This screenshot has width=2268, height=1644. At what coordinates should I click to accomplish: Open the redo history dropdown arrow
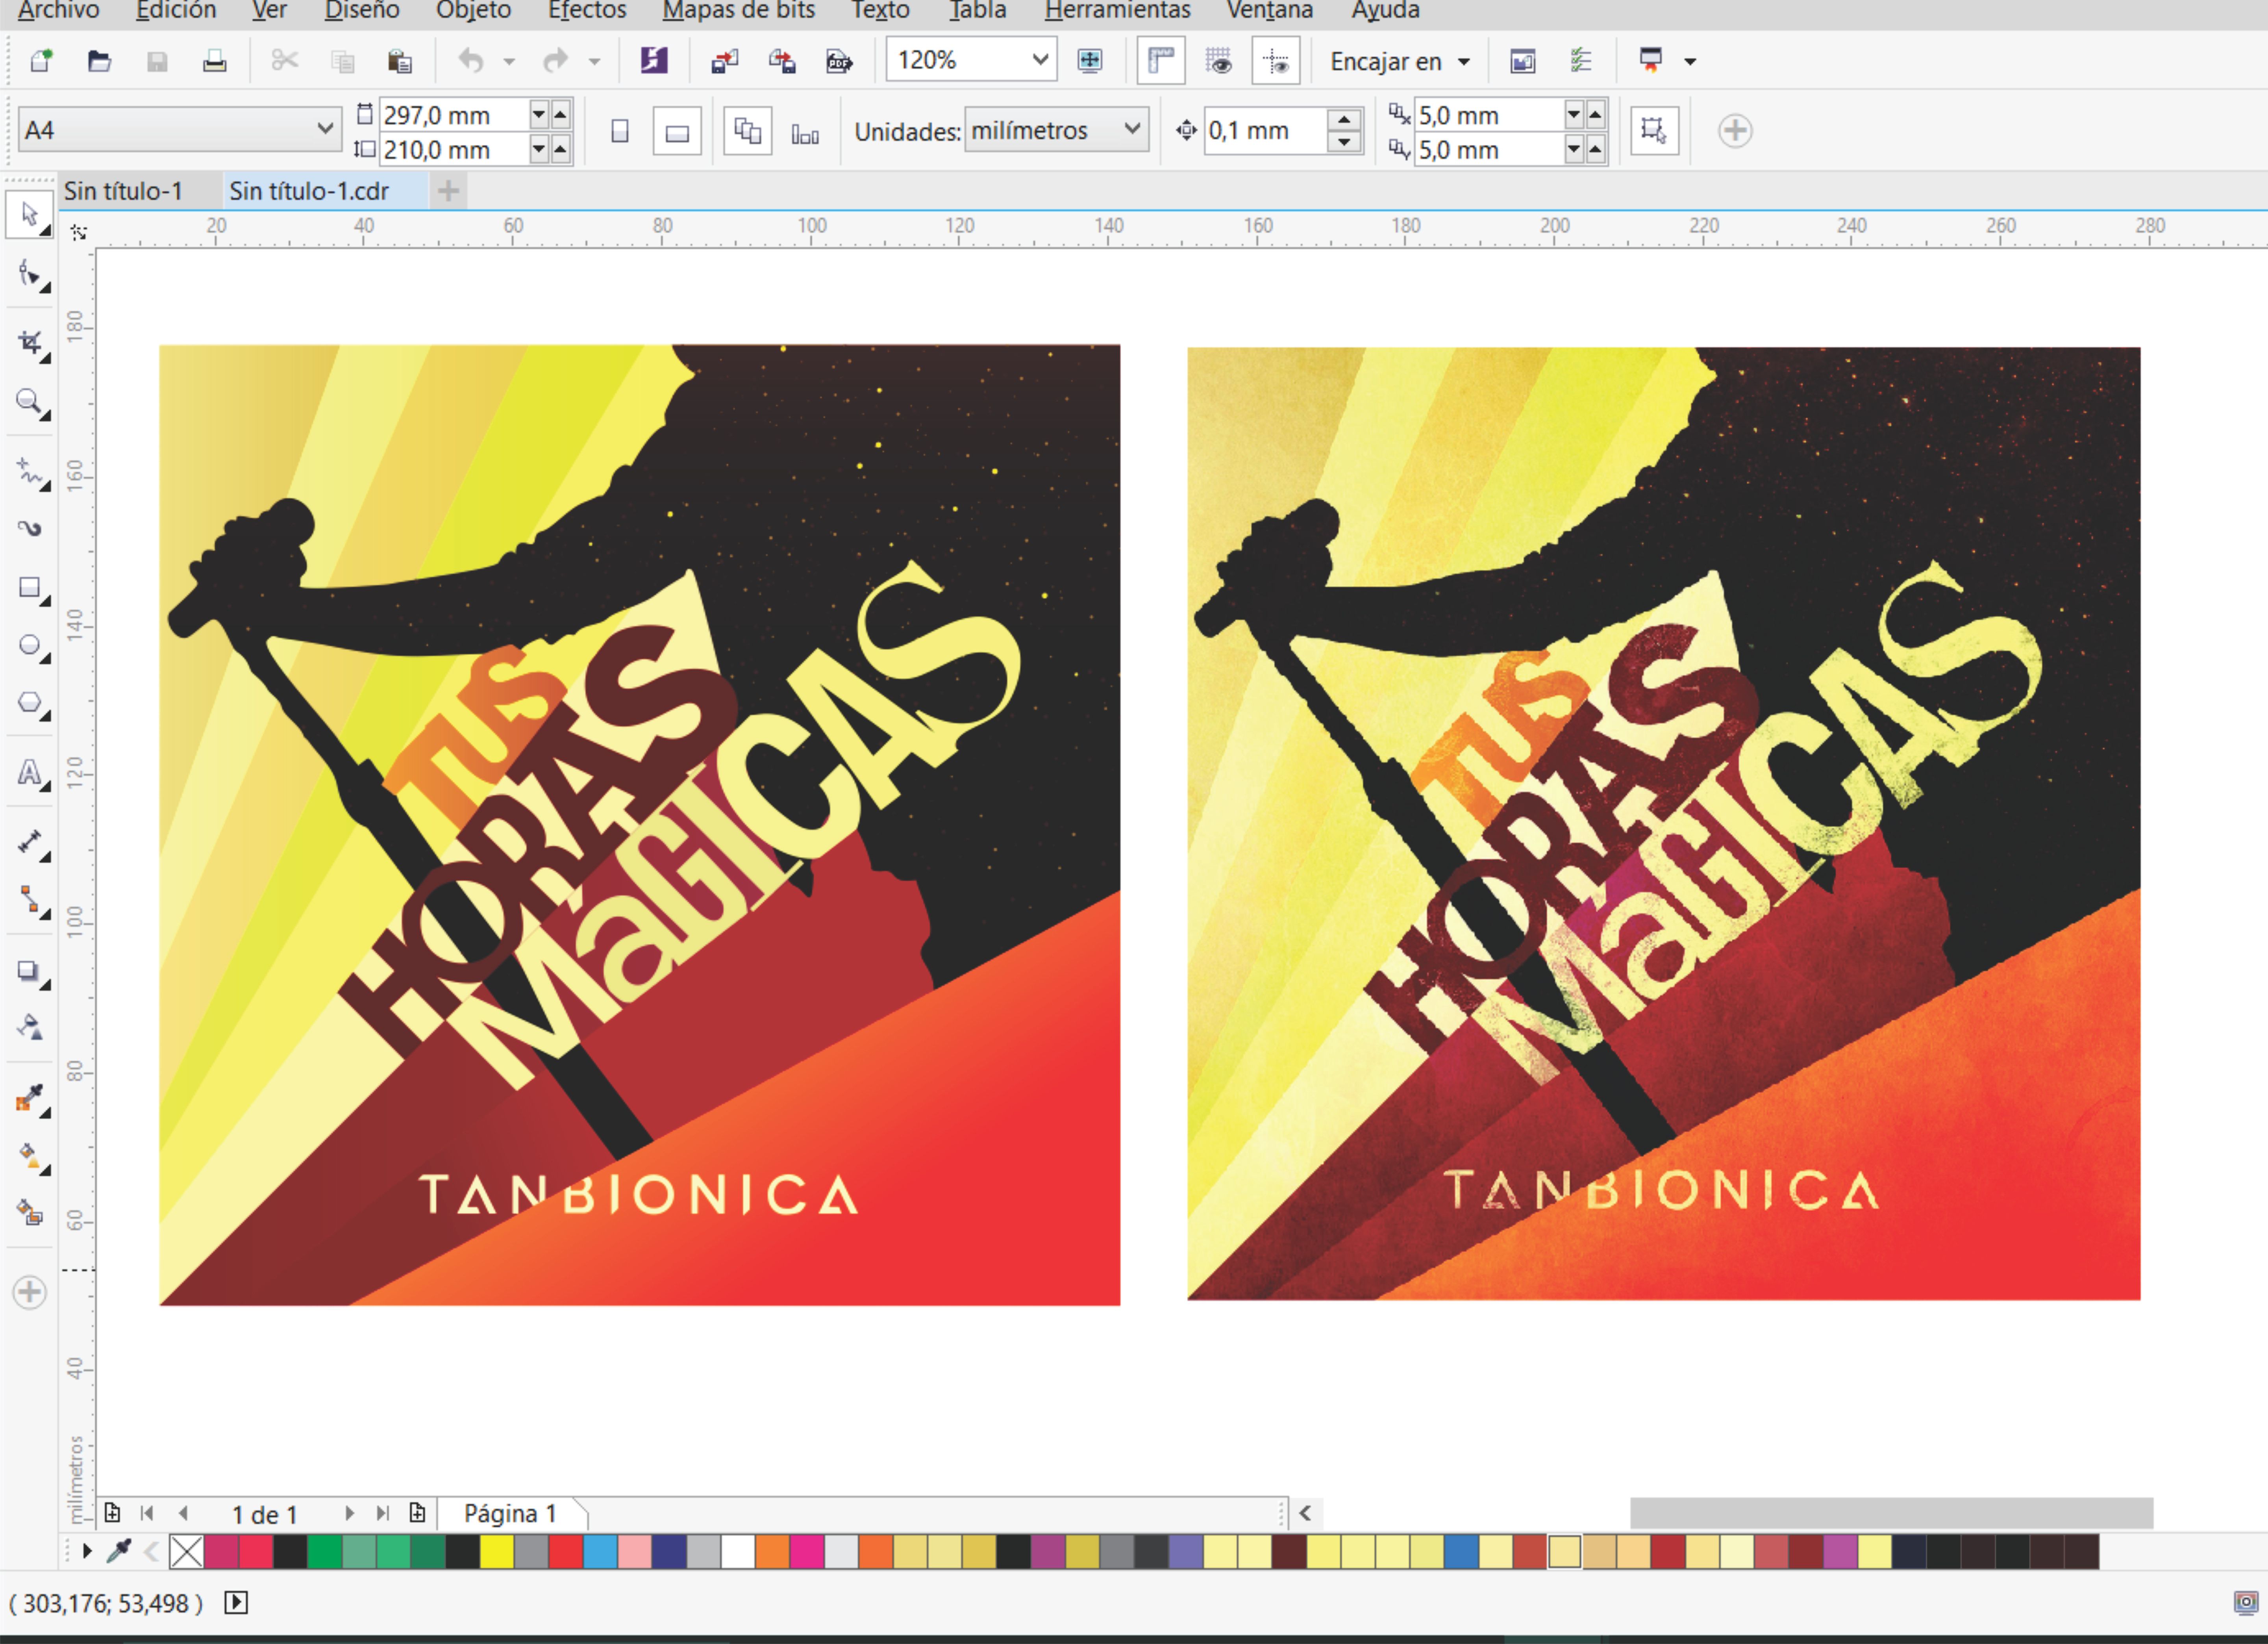pos(594,62)
